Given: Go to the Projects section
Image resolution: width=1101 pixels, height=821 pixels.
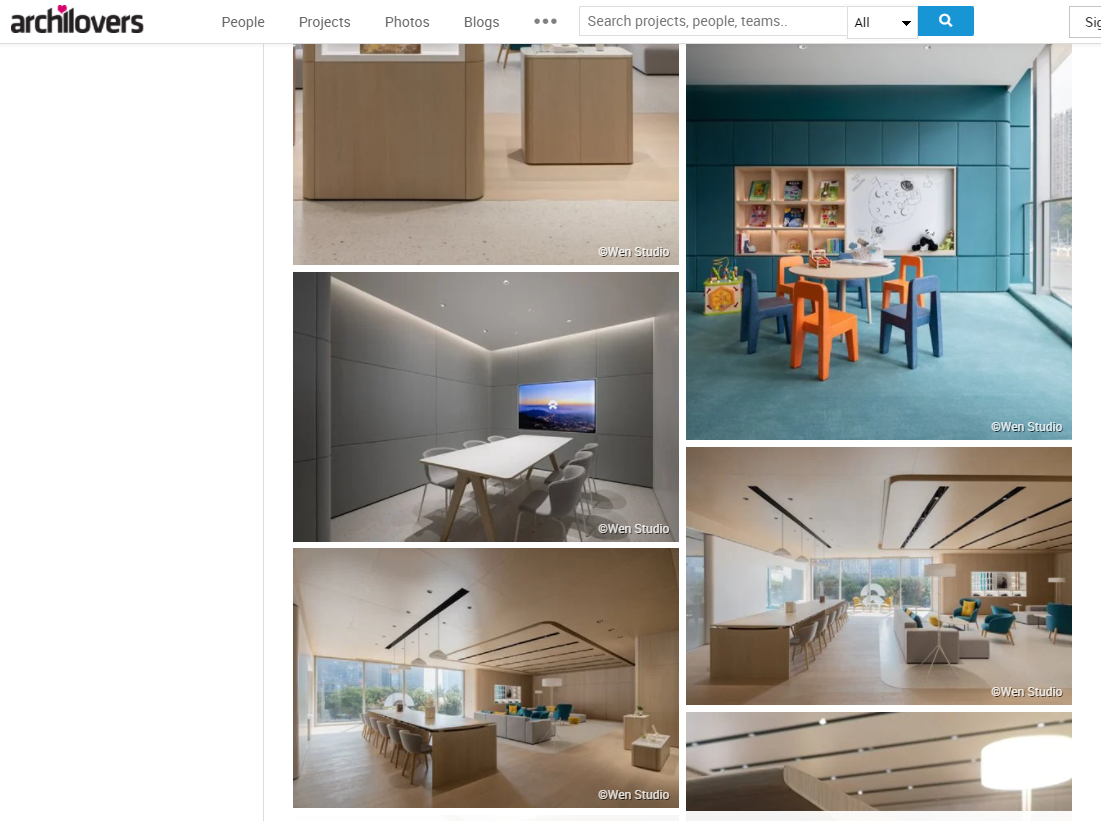Looking at the screenshot, I should (324, 22).
